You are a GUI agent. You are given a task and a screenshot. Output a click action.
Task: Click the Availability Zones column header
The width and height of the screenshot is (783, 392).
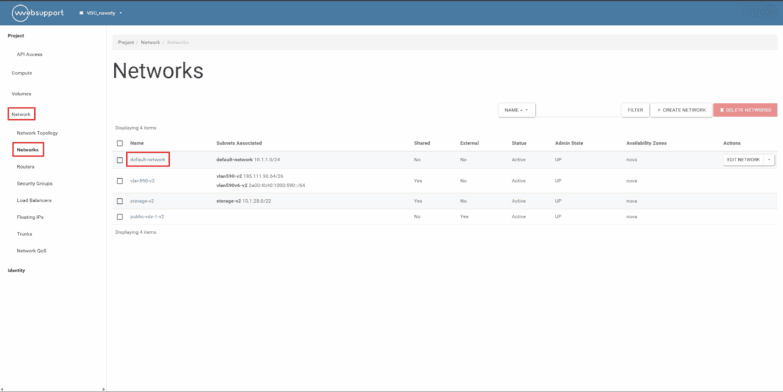click(x=646, y=143)
